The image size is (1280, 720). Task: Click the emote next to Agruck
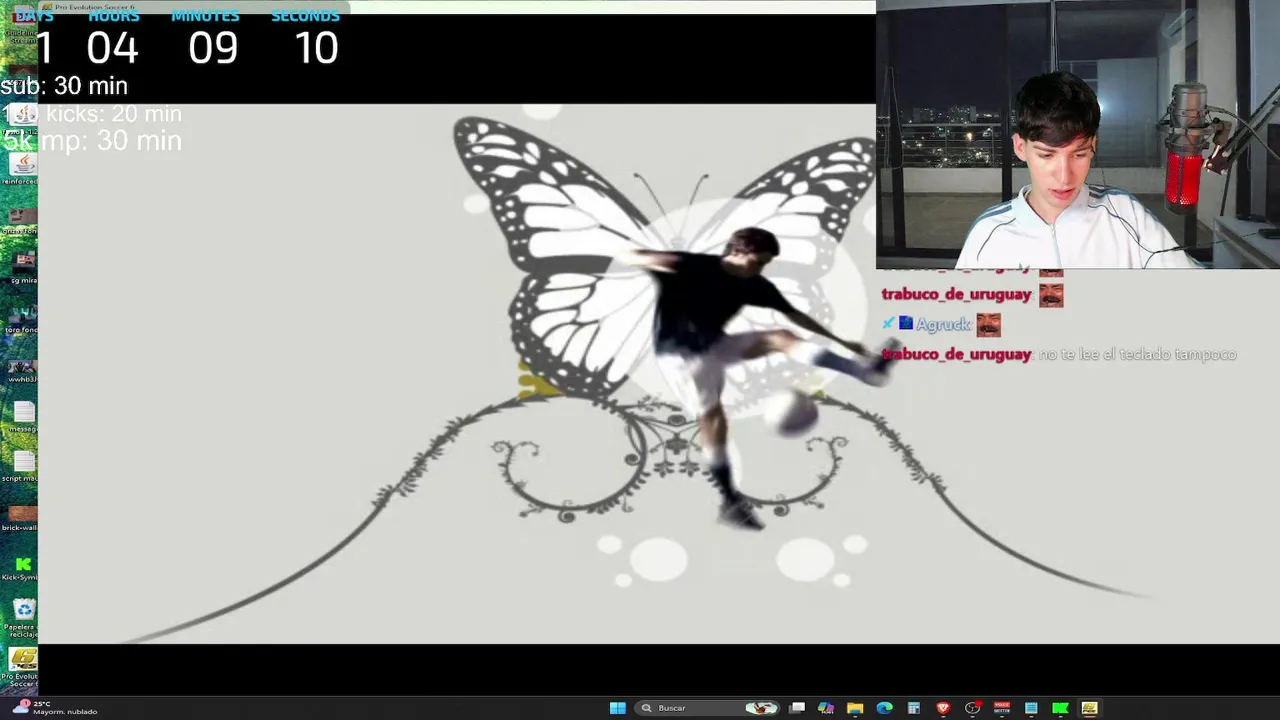(x=988, y=324)
